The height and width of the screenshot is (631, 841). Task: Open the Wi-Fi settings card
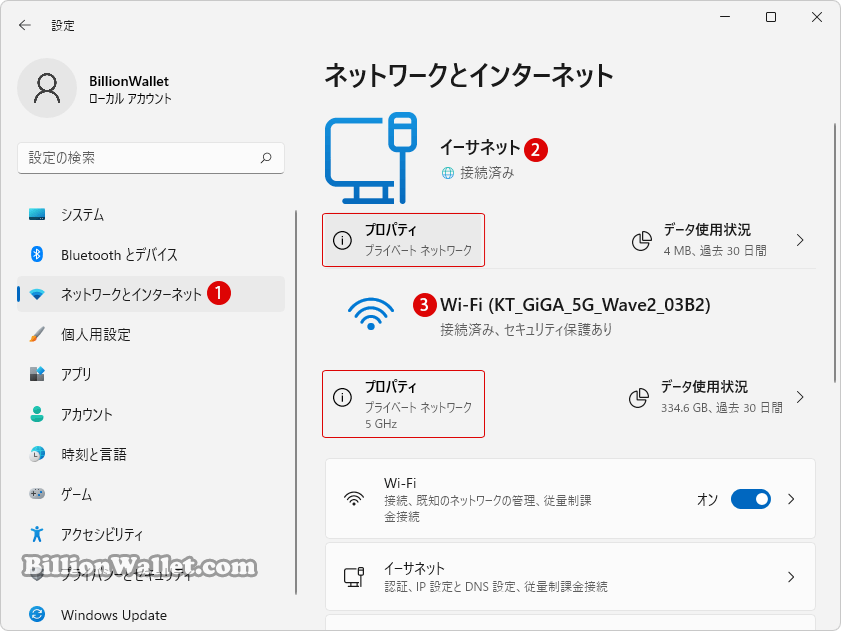pos(570,498)
